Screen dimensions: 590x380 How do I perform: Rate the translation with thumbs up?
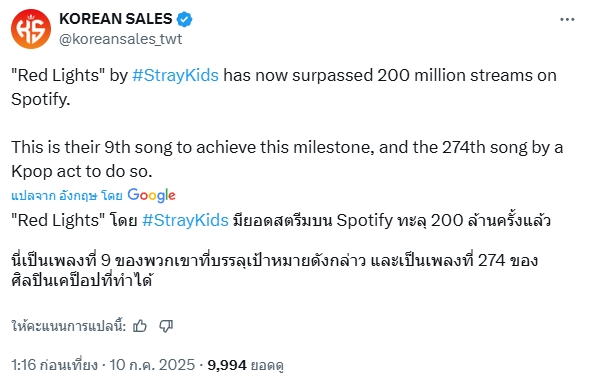tap(140, 326)
